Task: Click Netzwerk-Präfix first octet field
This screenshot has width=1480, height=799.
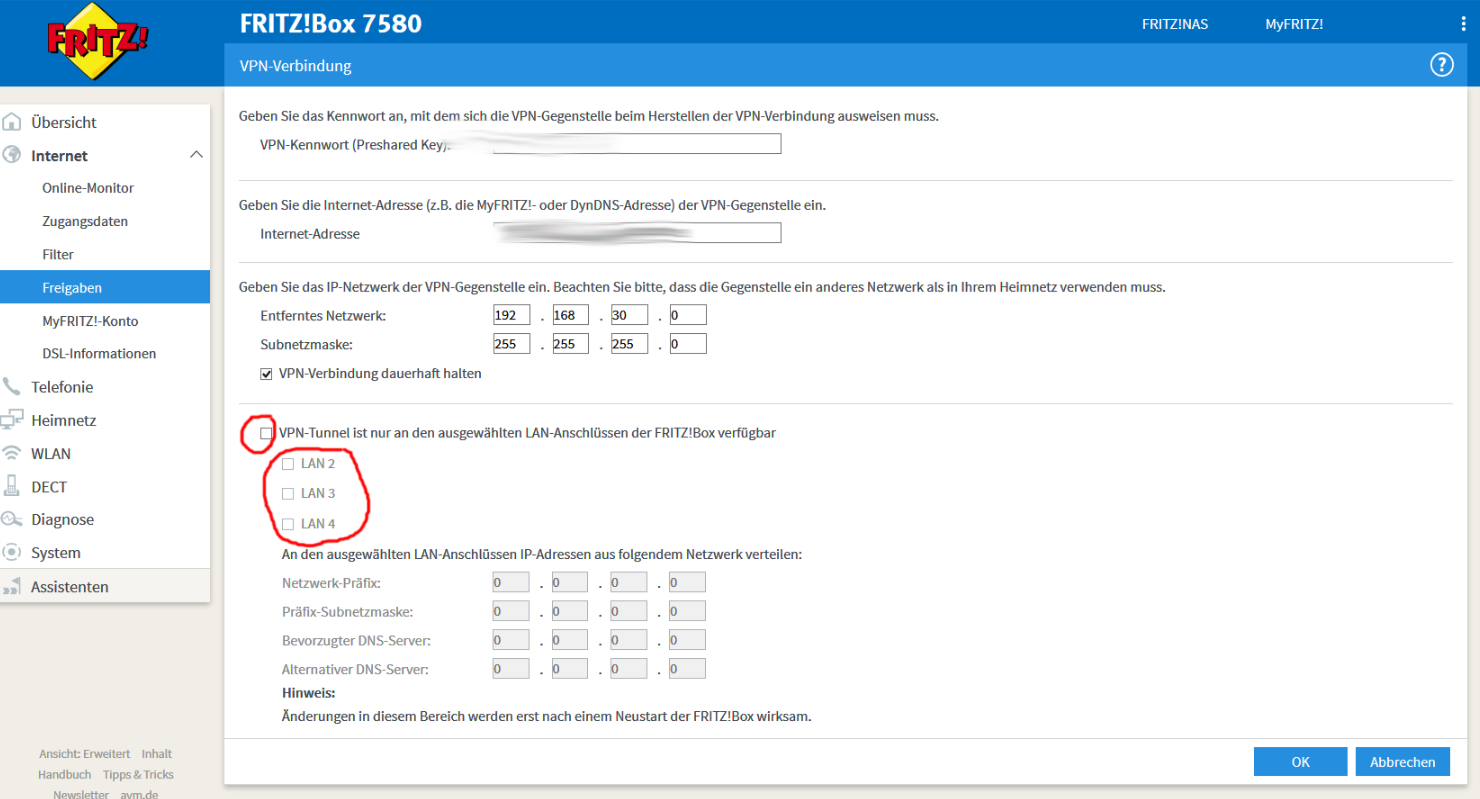Action: (x=511, y=582)
